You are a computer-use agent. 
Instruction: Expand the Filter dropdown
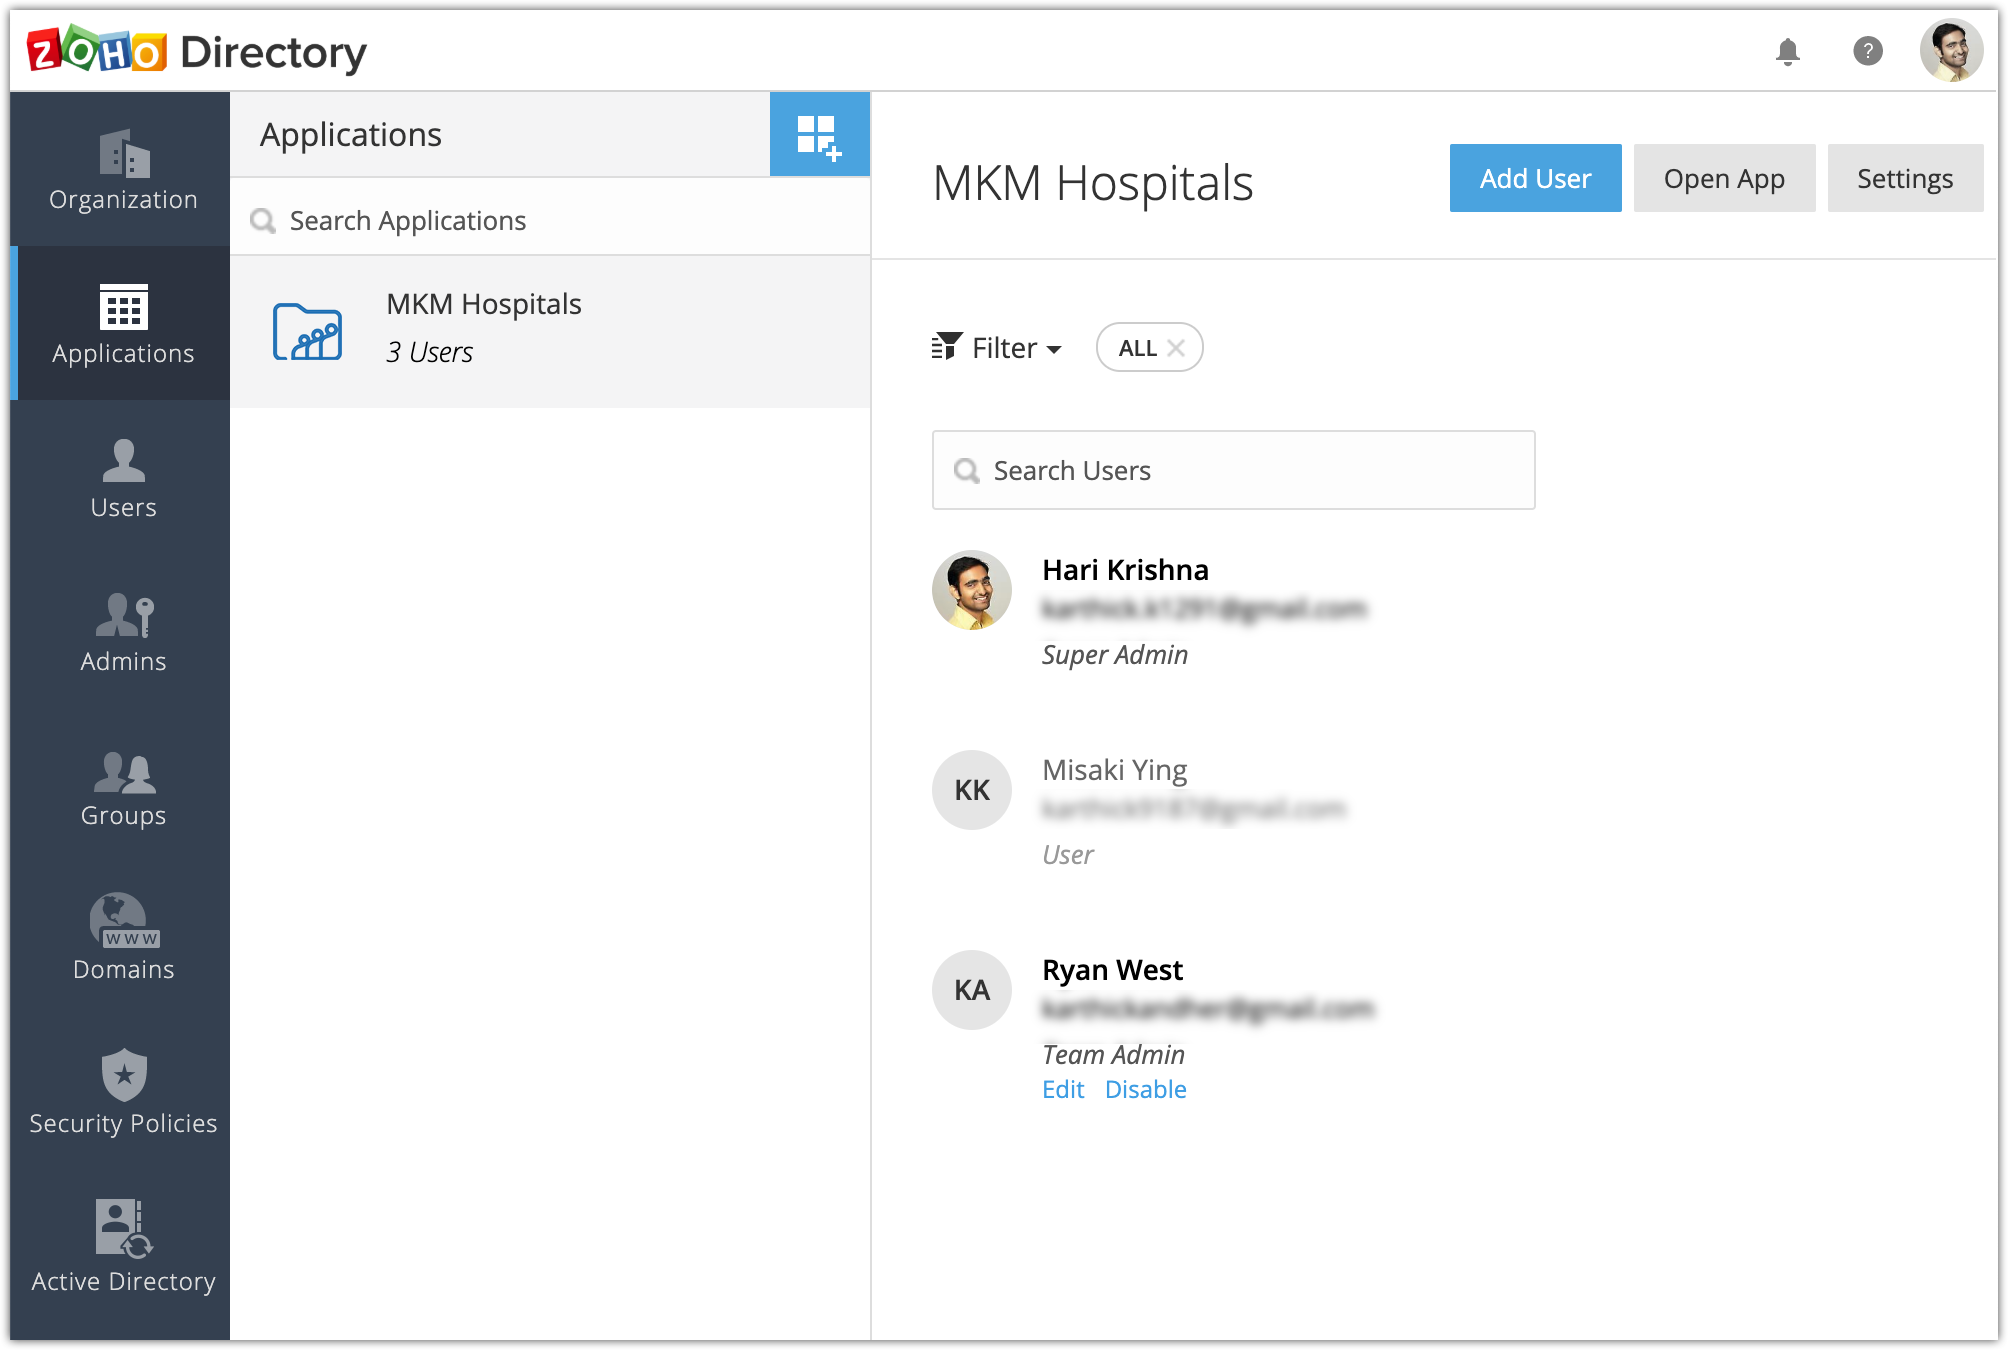point(997,348)
